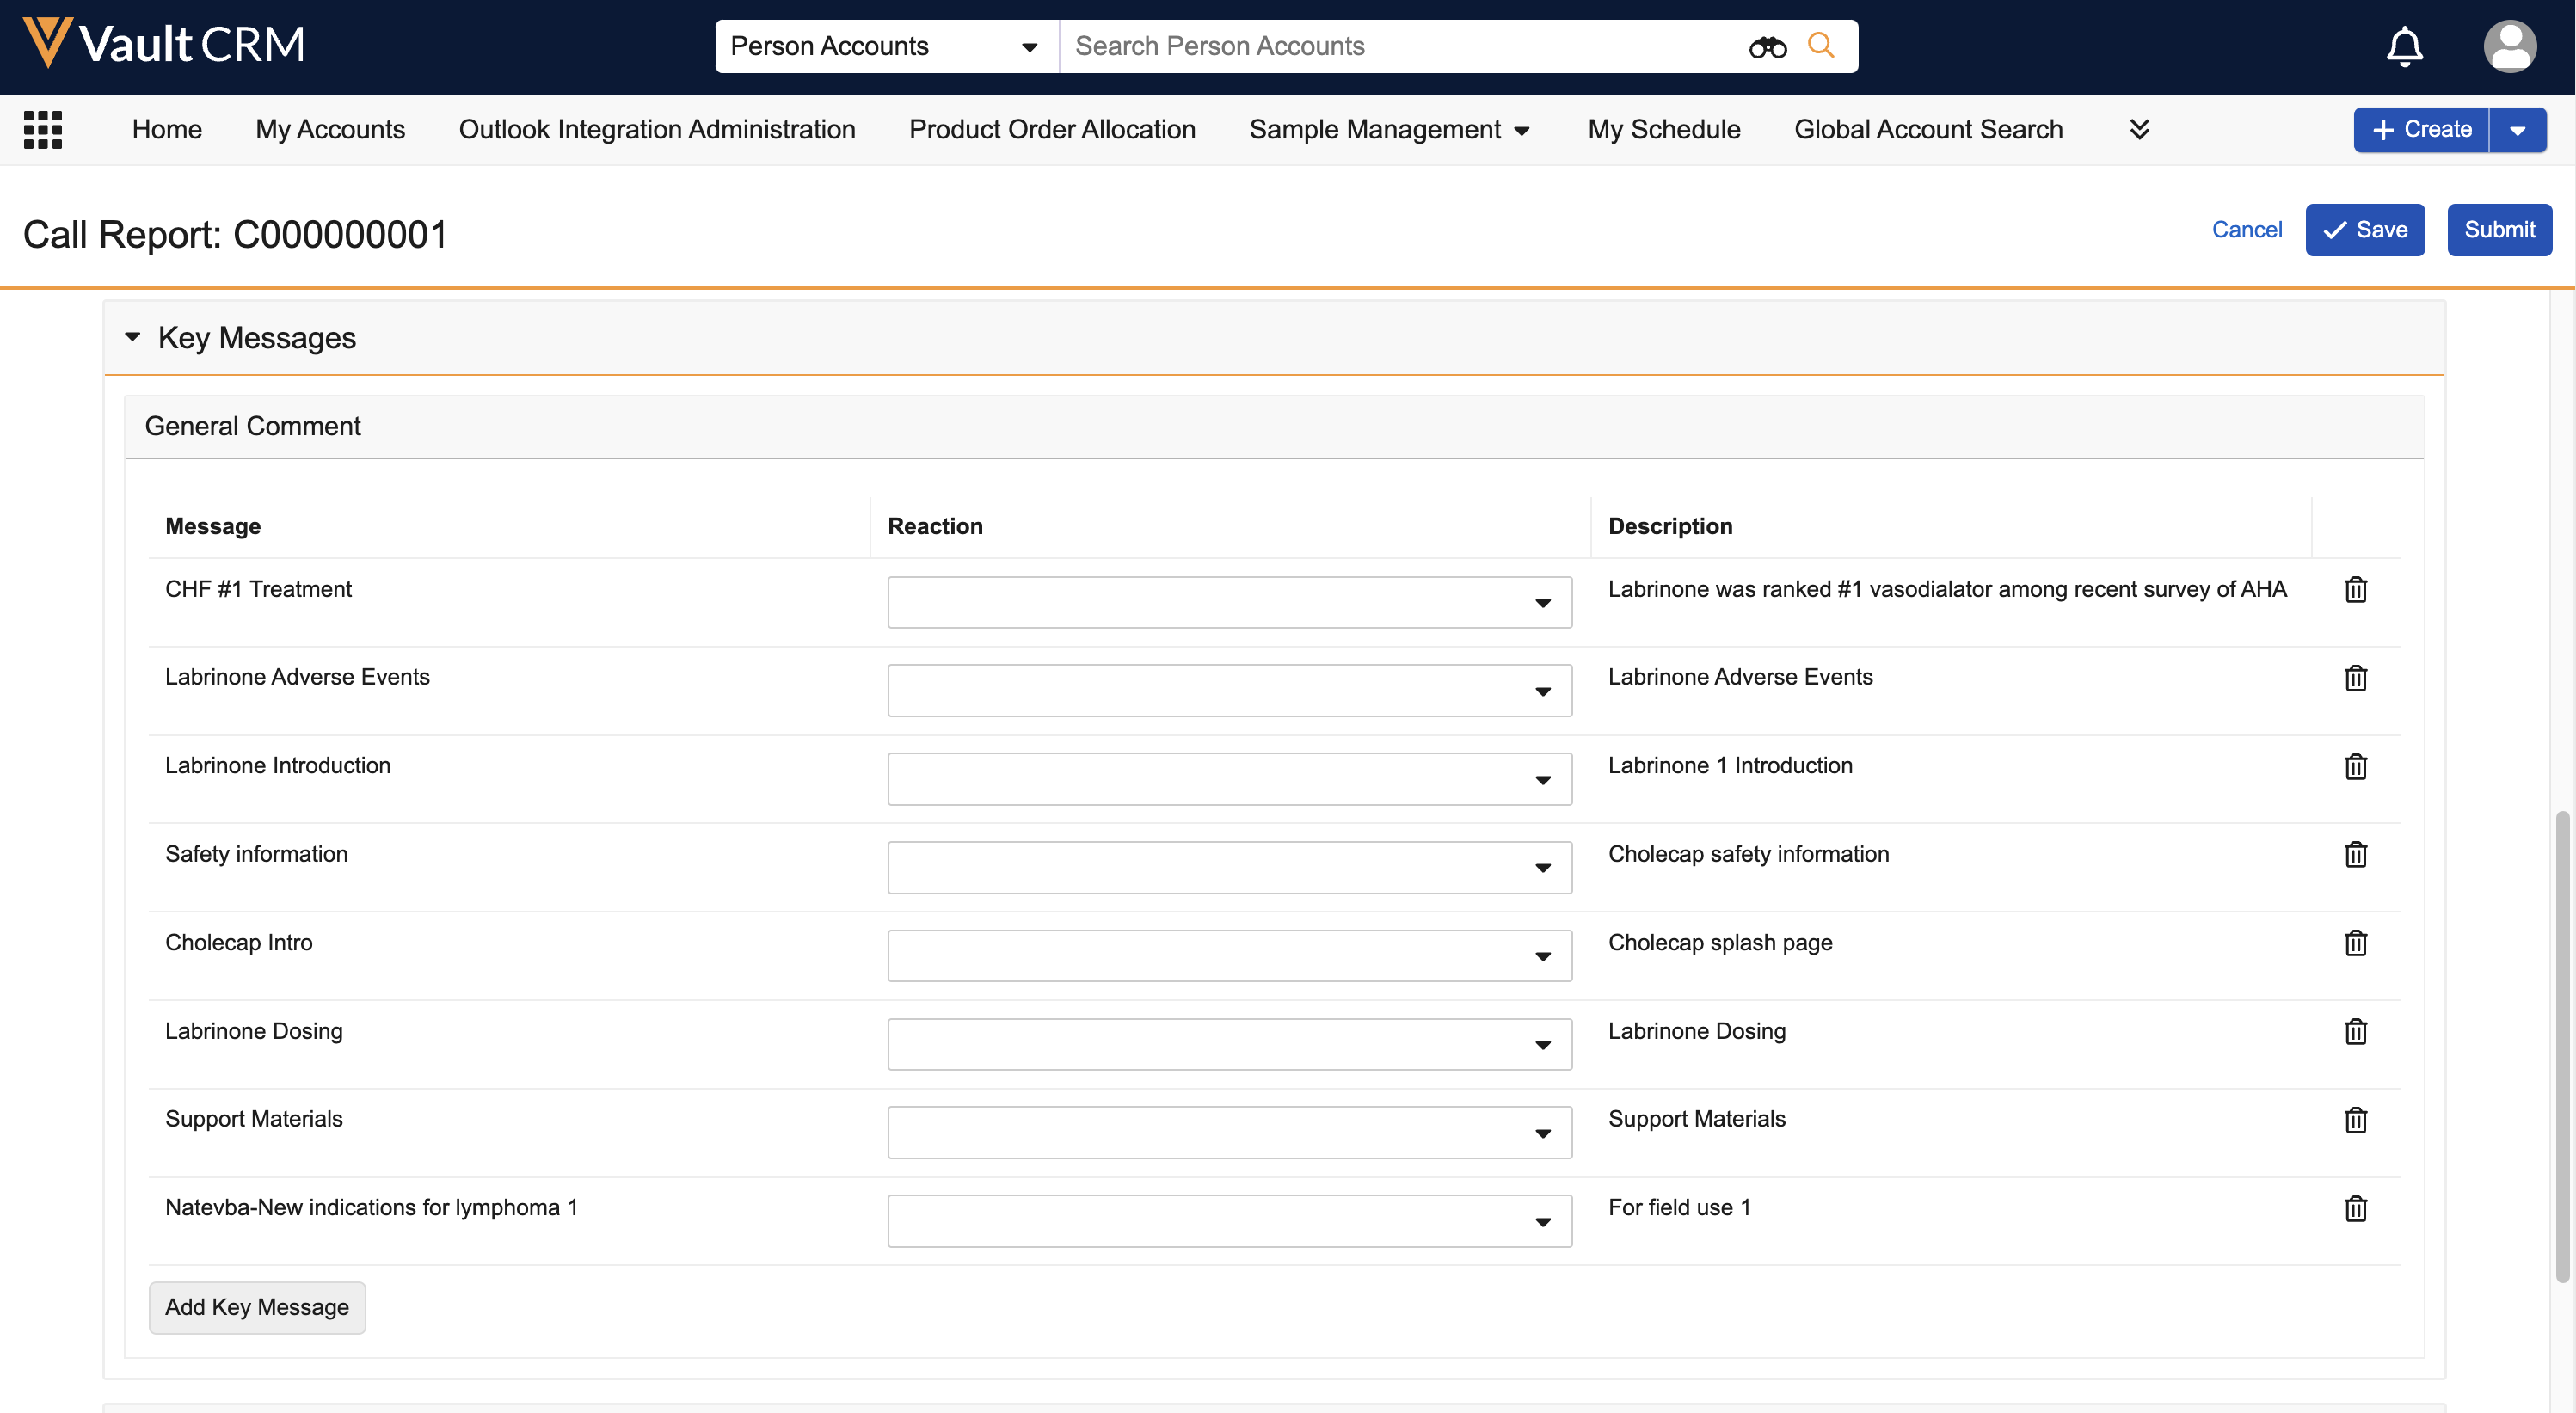The width and height of the screenshot is (2576, 1413).
Task: Cancel editing the call report
Action: point(2246,230)
